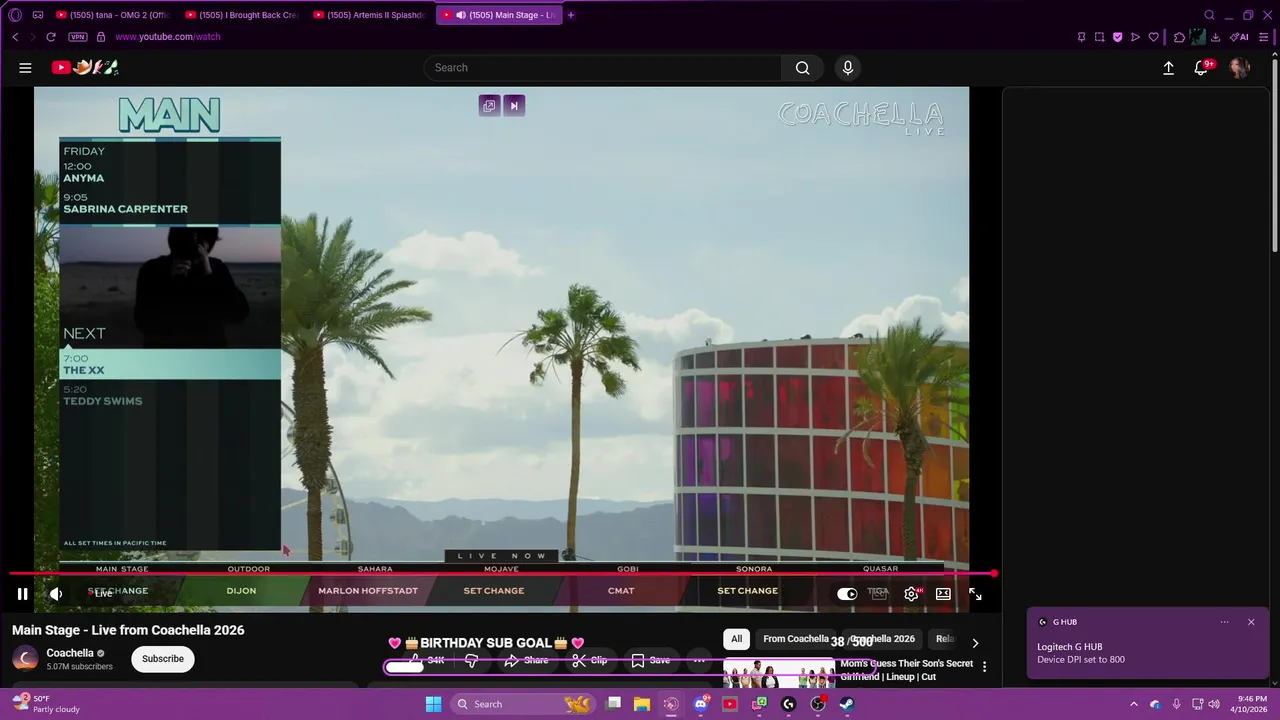Image resolution: width=1280 pixels, height=720 pixels.
Task: Enter fullscreen for the video
Action: click(x=975, y=594)
